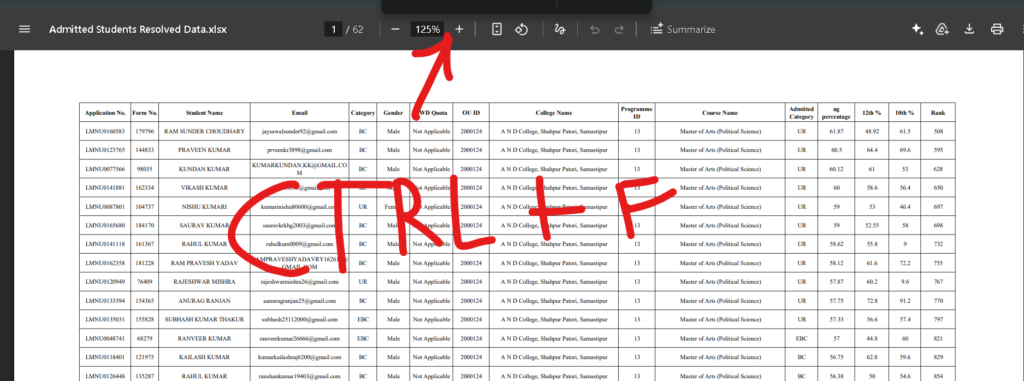The image size is (1024, 381).
Task: Click the undo arrow
Action: click(x=594, y=29)
